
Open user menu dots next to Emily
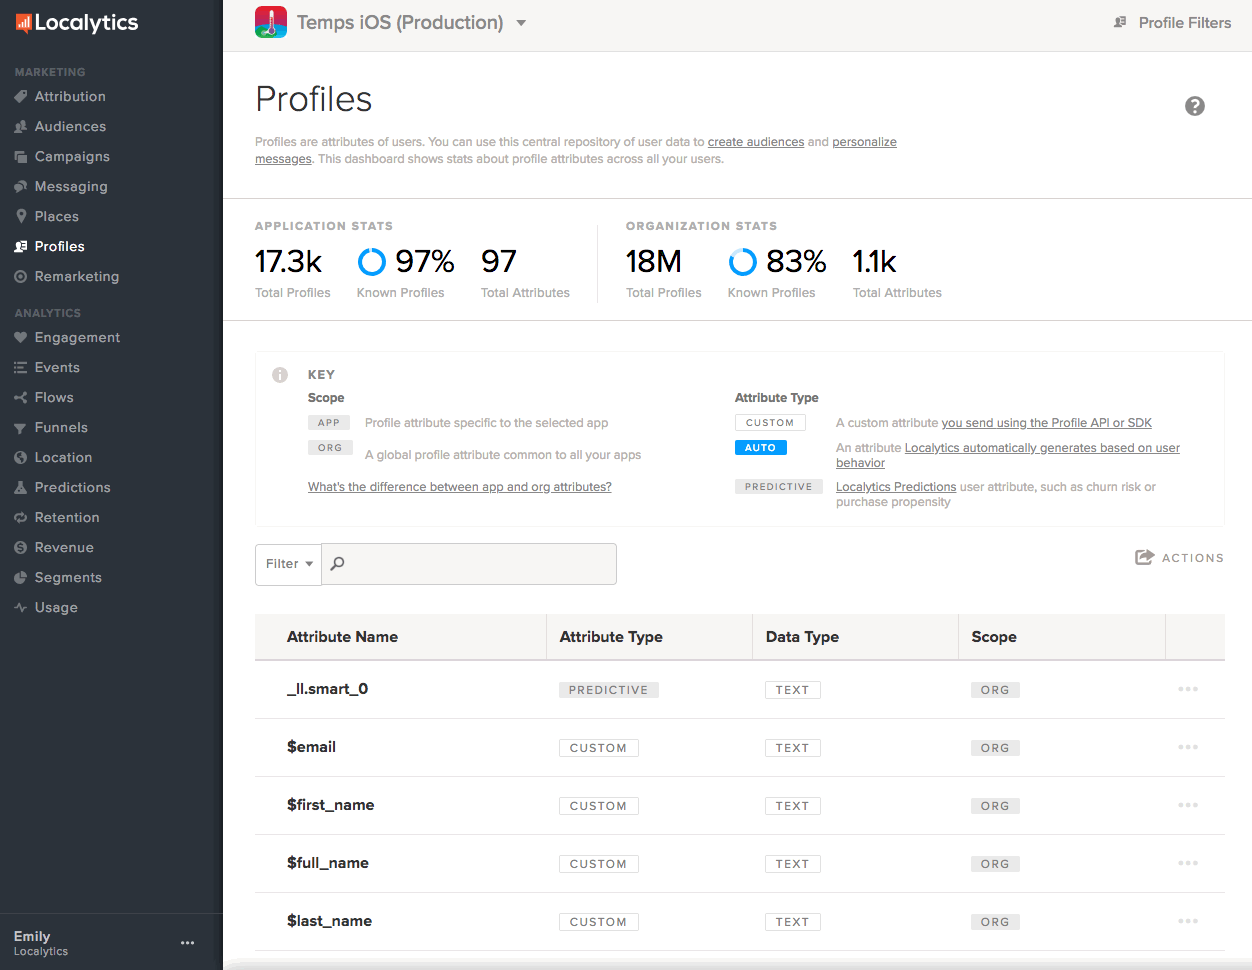point(187,943)
